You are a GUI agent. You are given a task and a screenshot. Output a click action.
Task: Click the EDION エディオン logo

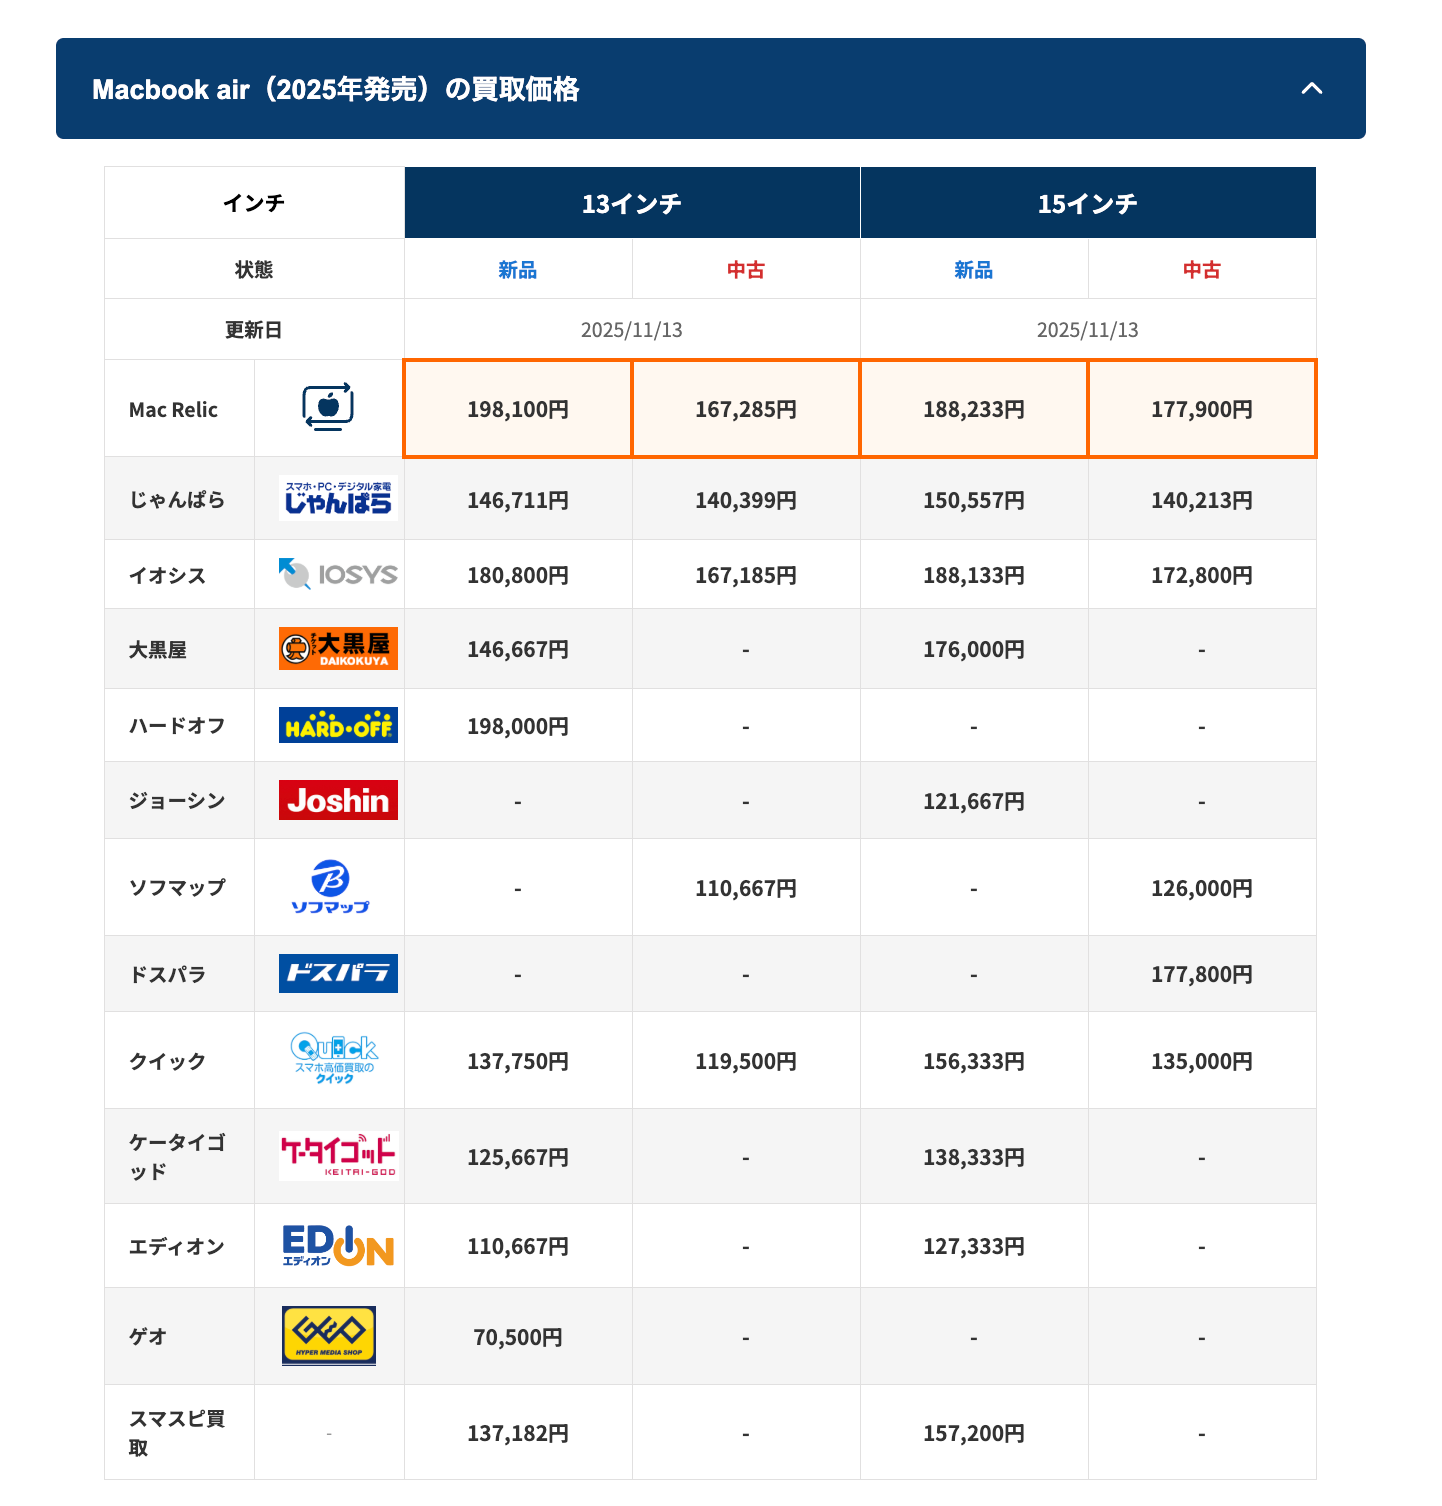(x=338, y=1246)
